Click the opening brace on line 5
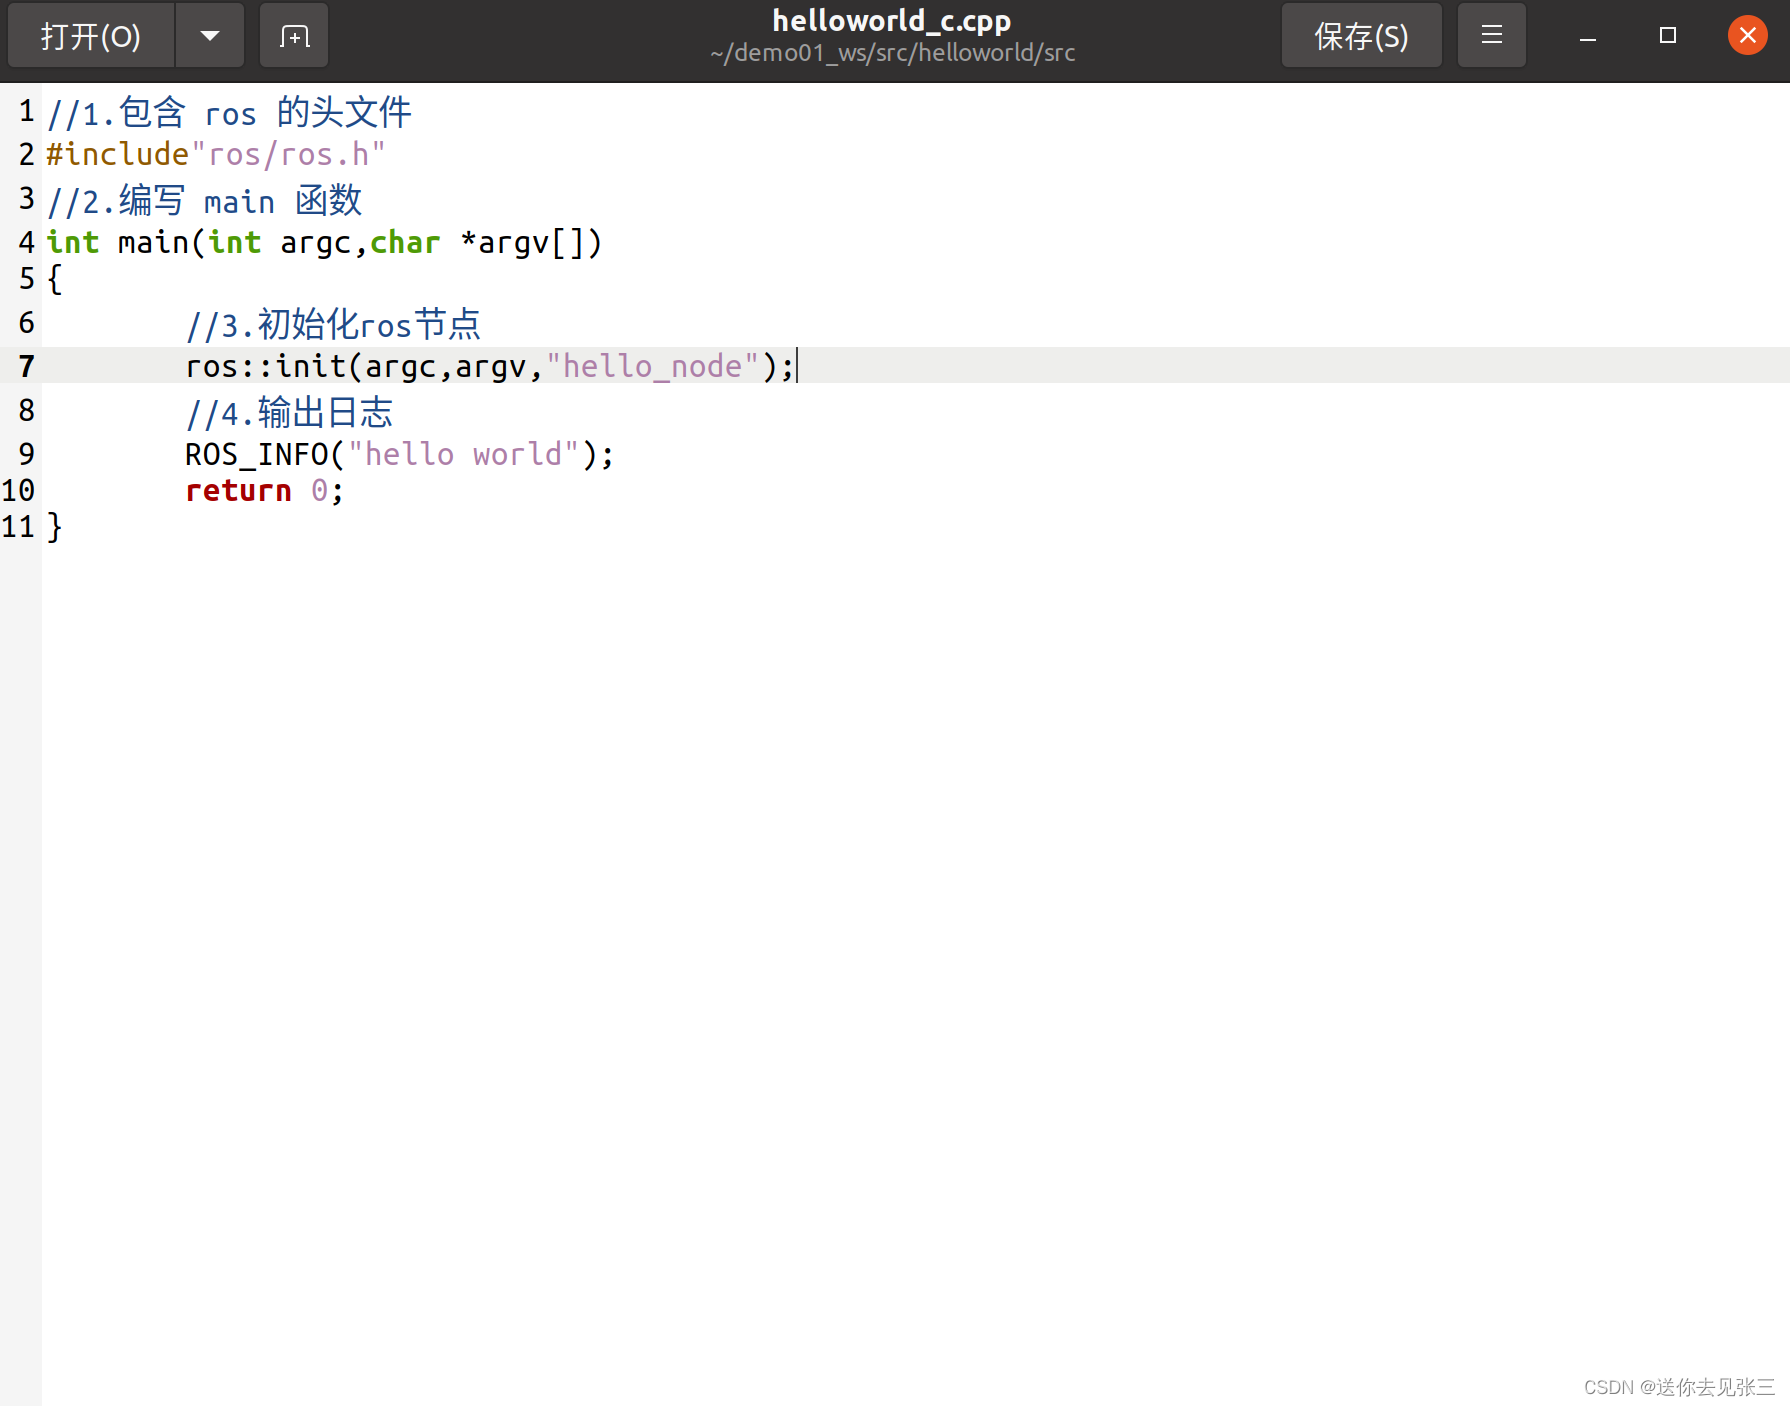1790x1406 pixels. 55,279
